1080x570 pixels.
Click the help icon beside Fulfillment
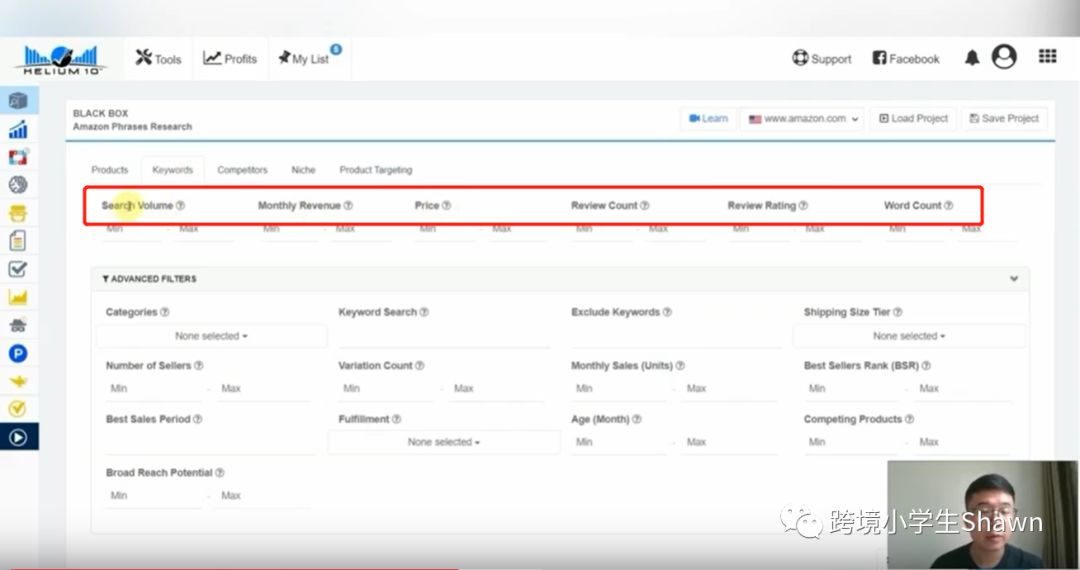click(x=396, y=419)
